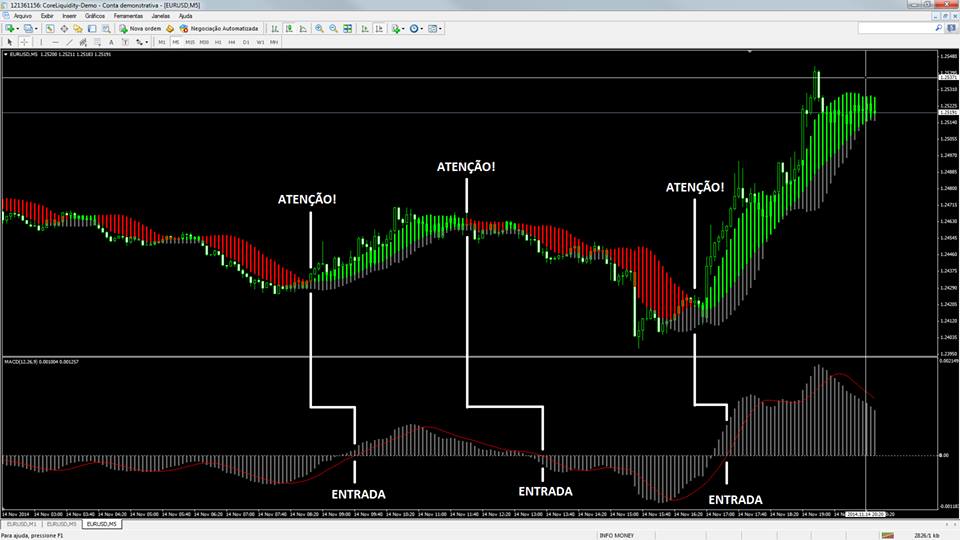Open the Navigator panel
Screen dimensions: 960x540
[78, 28]
